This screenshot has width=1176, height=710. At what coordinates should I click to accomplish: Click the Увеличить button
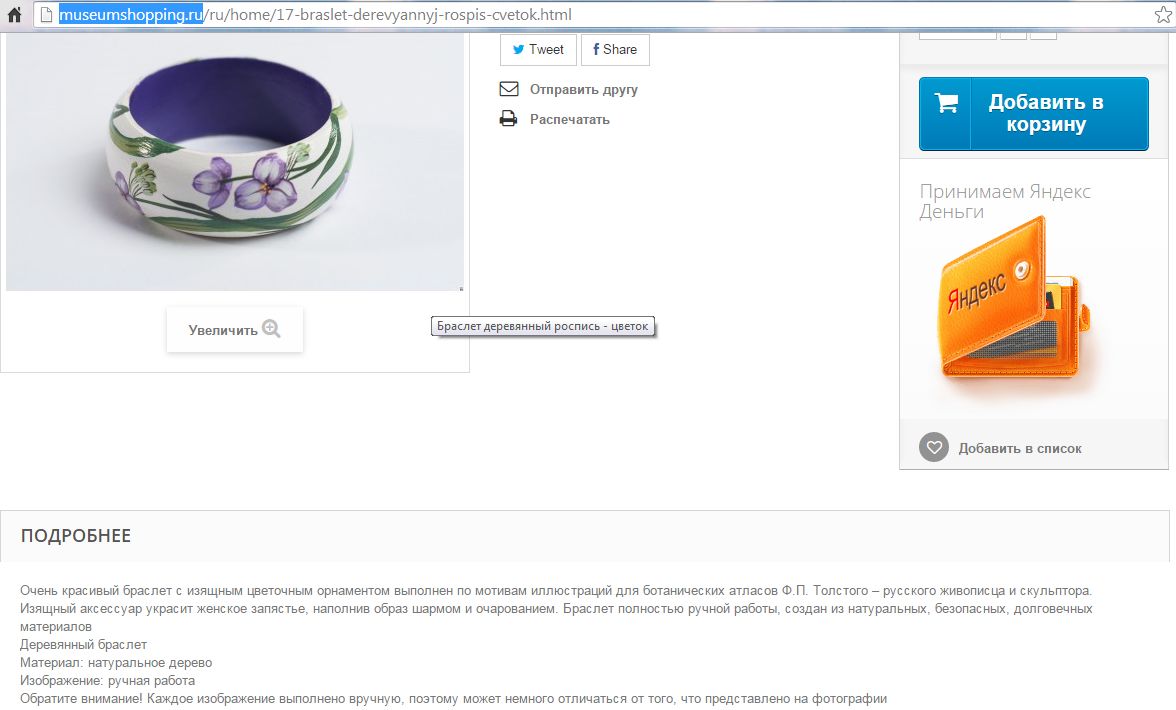[x=235, y=329]
